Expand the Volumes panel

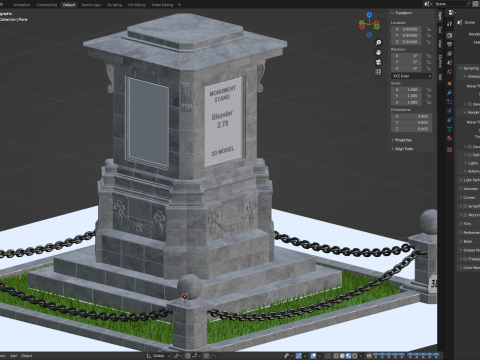(x=468, y=189)
